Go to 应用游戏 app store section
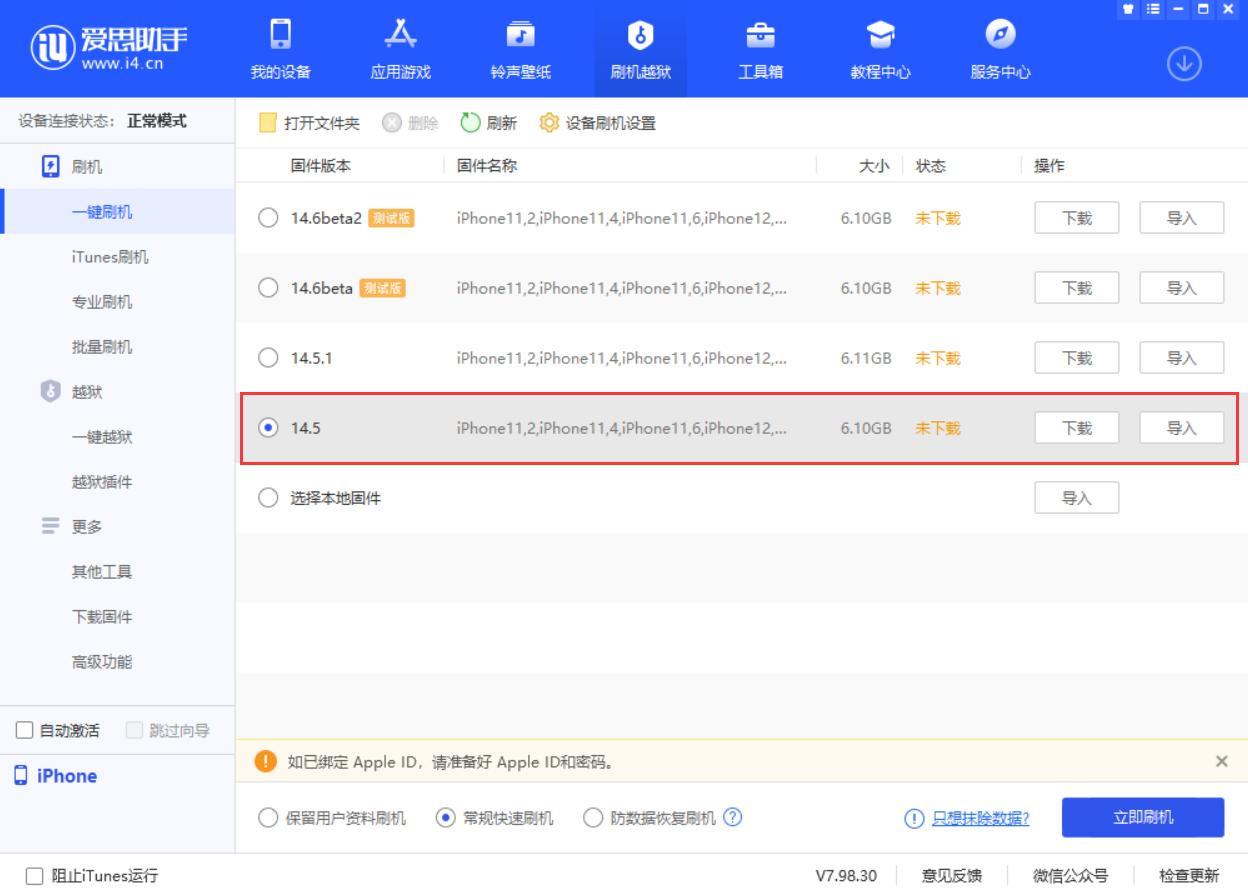Screen dimensions: 1248x890 [x=400, y=38]
